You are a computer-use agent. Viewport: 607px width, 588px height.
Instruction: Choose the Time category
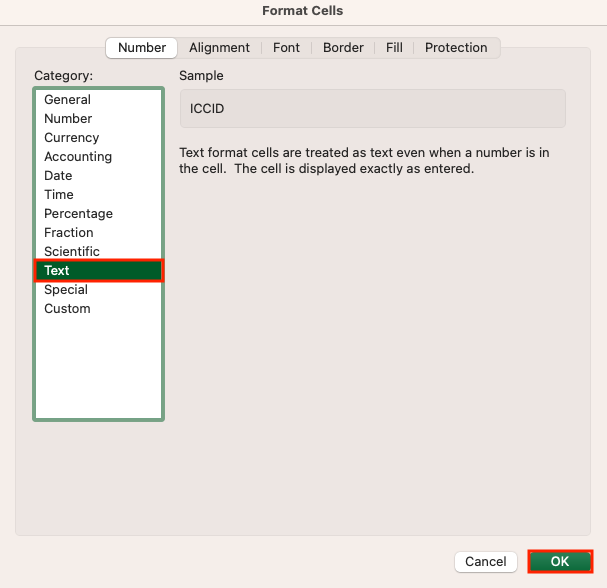[98, 194]
